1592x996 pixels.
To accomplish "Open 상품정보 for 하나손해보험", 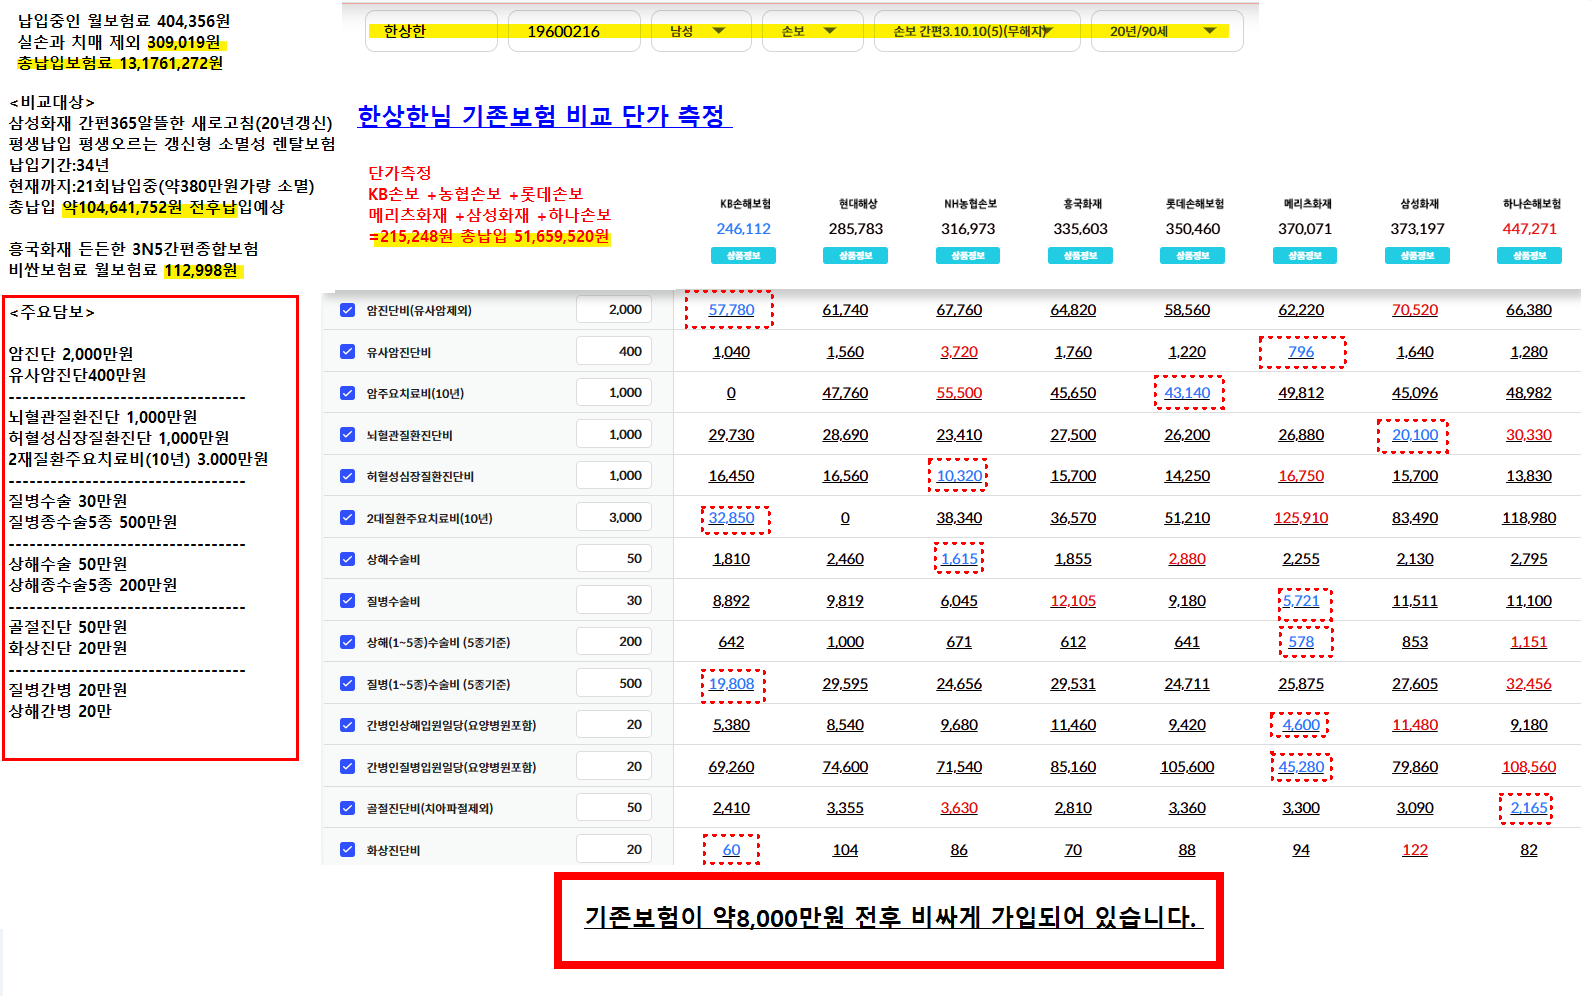I will click(1529, 256).
